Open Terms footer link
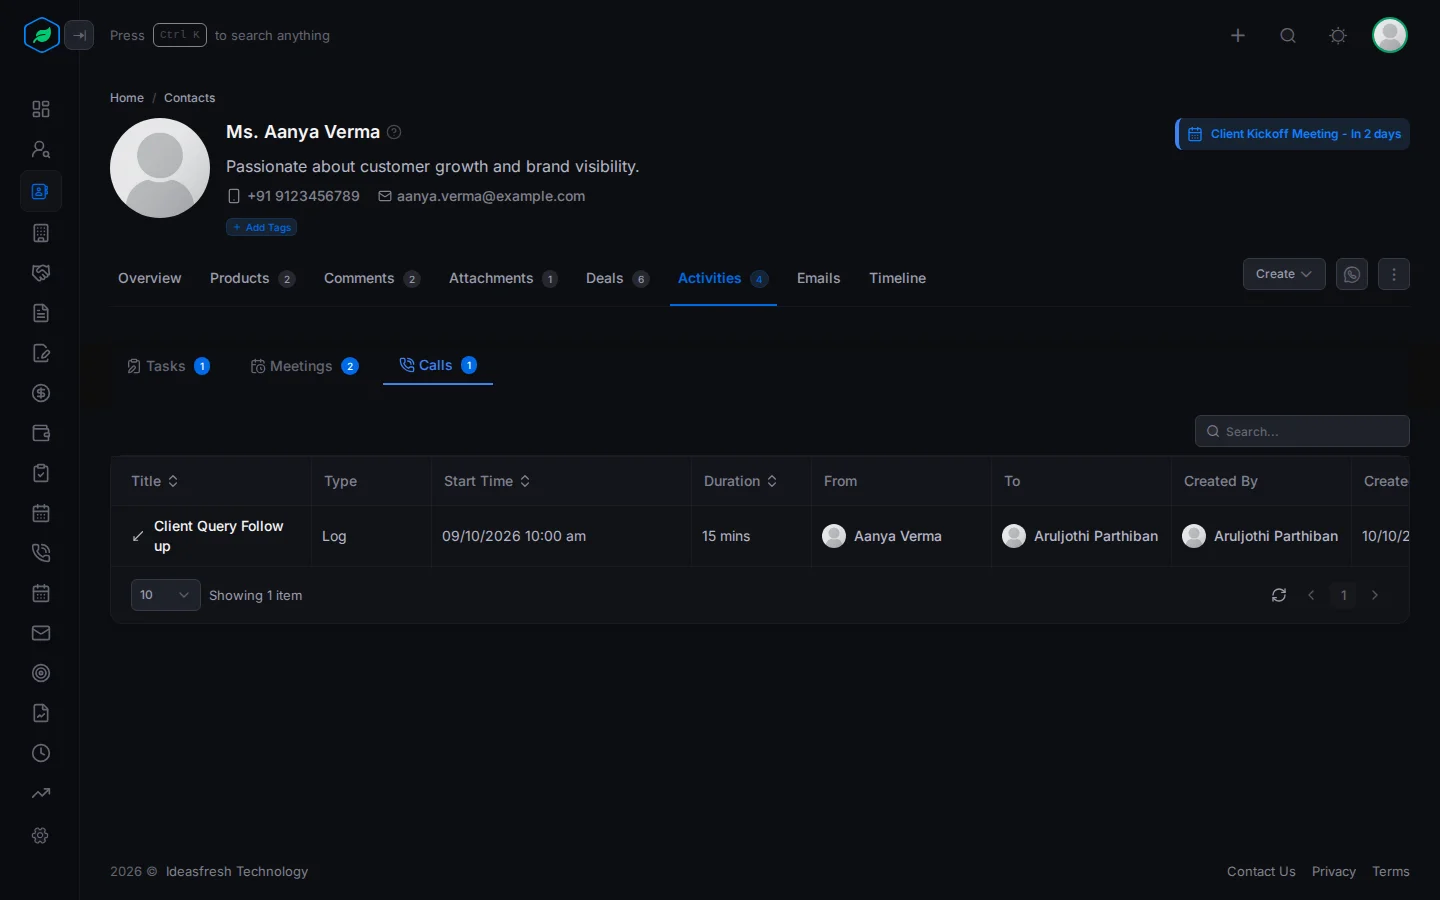This screenshot has height=900, width=1440. pyautogui.click(x=1391, y=871)
